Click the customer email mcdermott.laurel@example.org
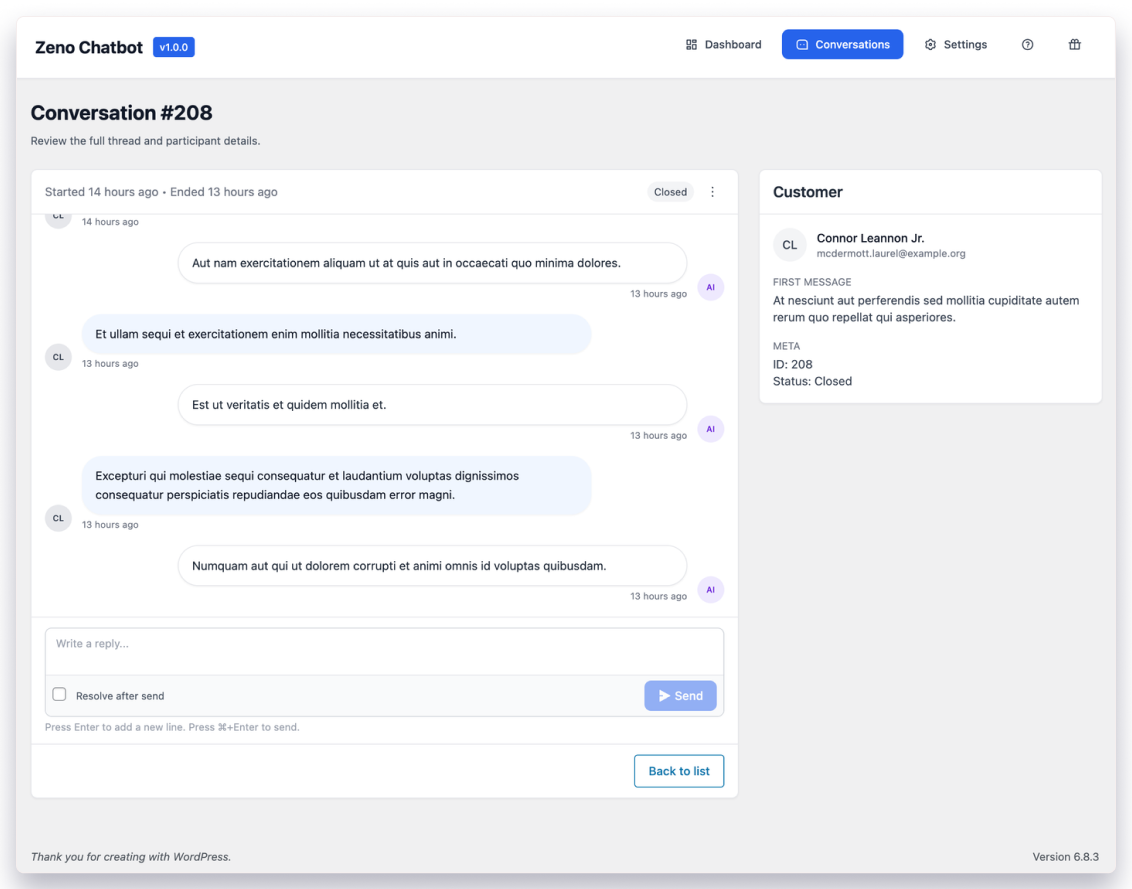Viewport: 1132px width, 889px height. pos(890,254)
